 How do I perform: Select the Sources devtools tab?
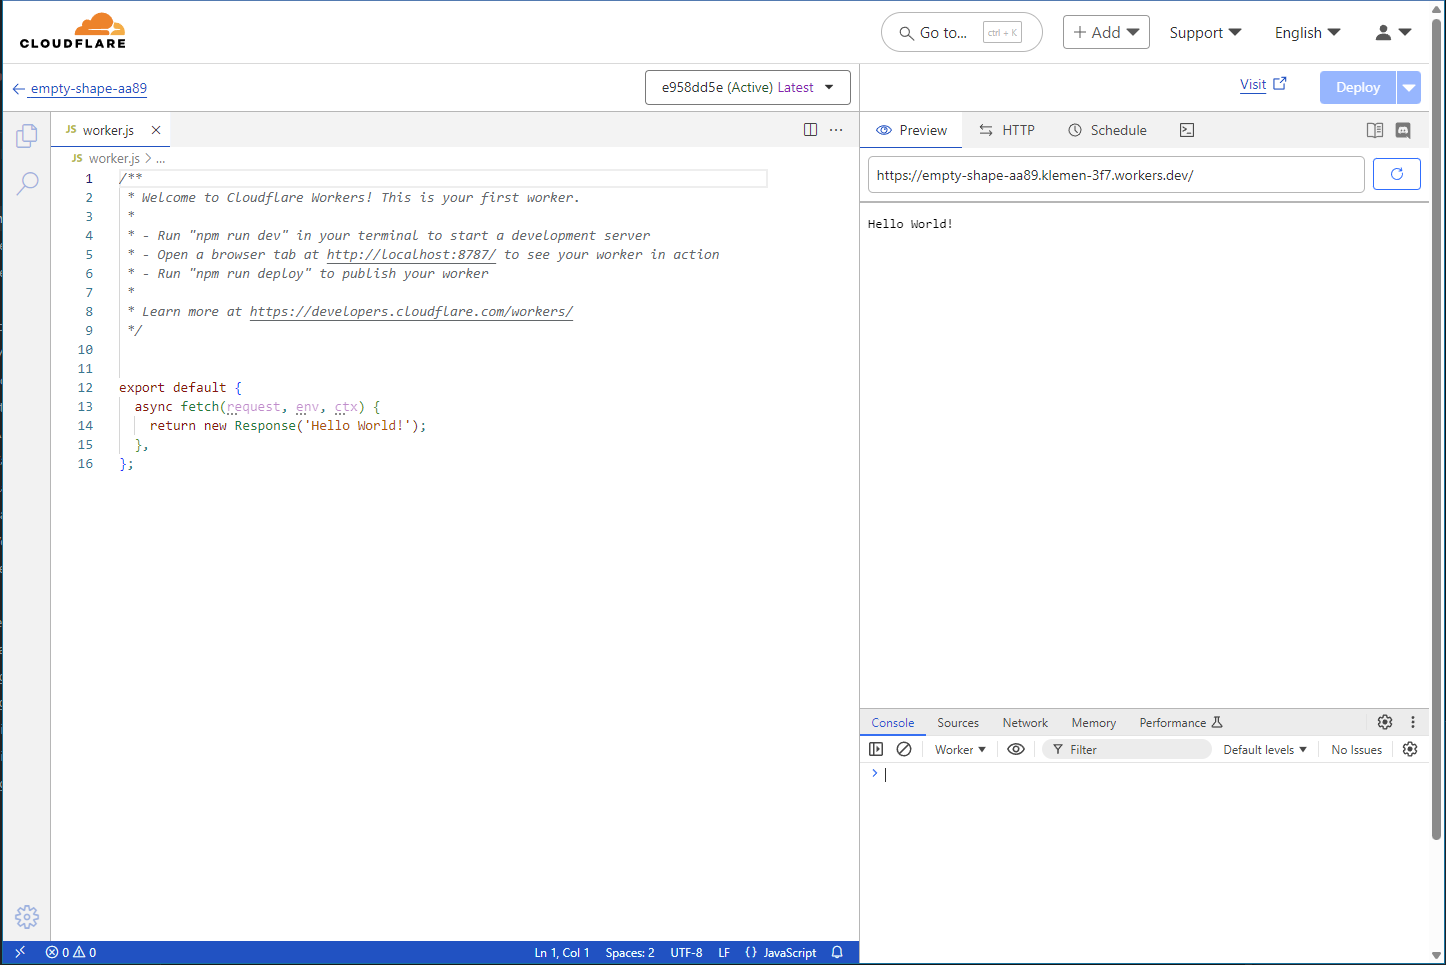pos(958,722)
